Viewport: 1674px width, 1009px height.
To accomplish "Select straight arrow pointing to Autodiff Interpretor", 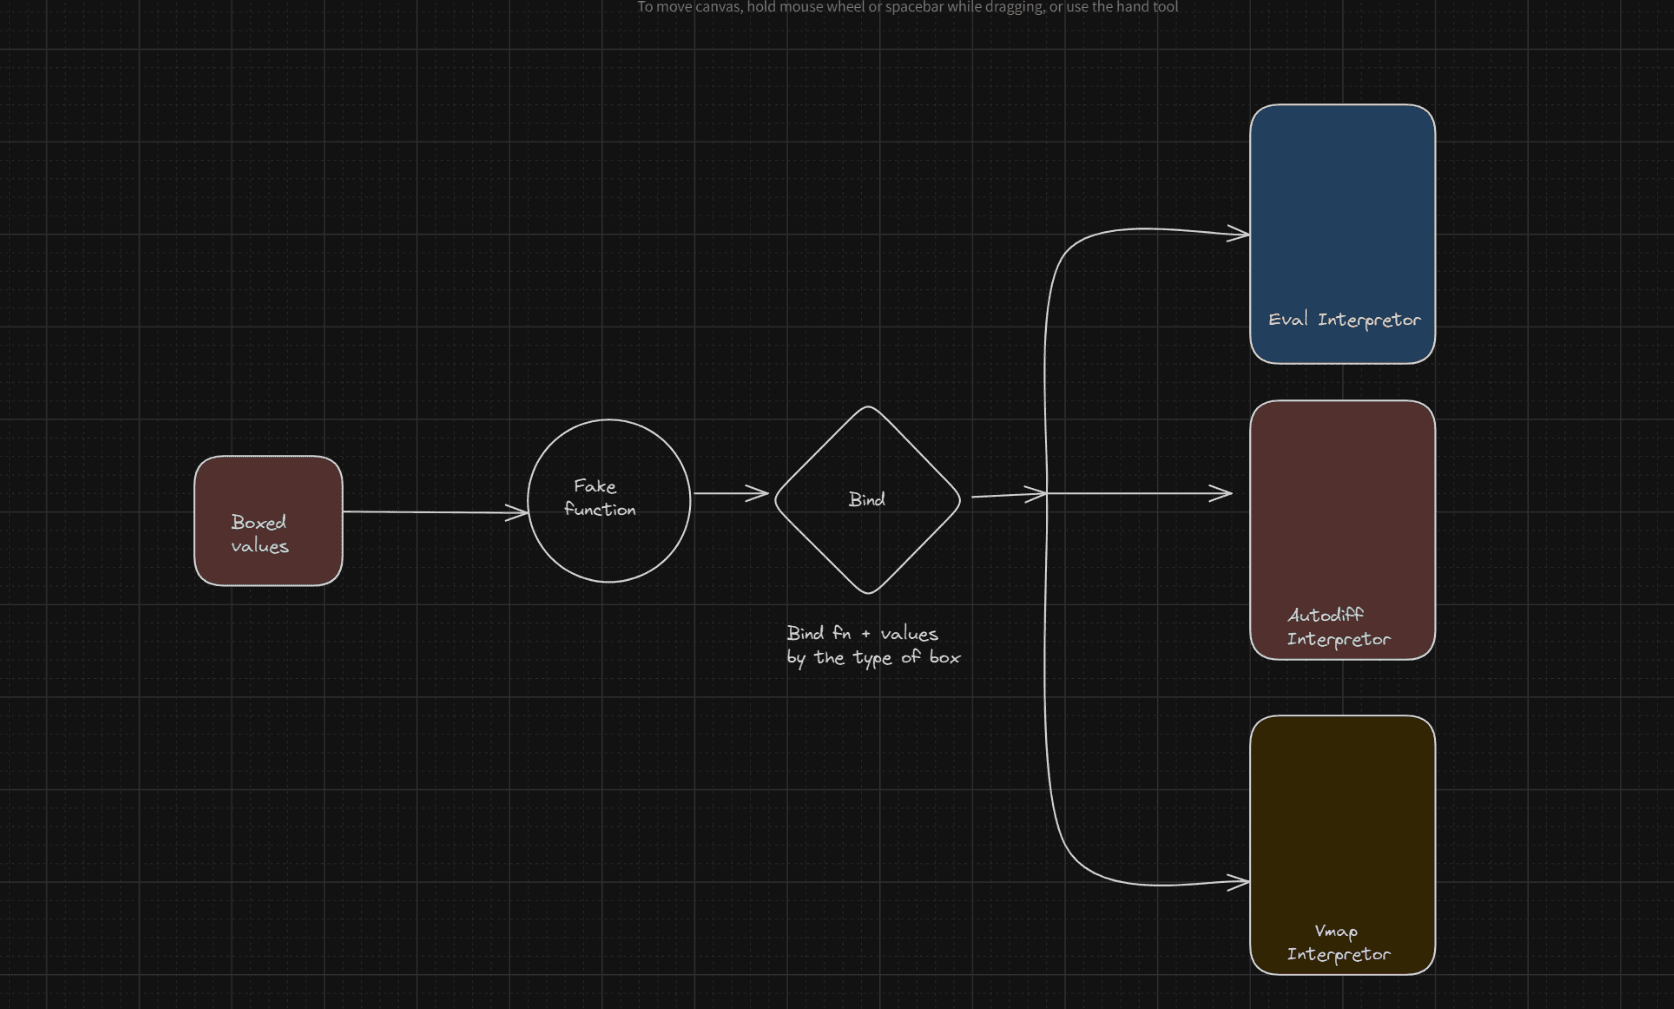I will 1140,493.
